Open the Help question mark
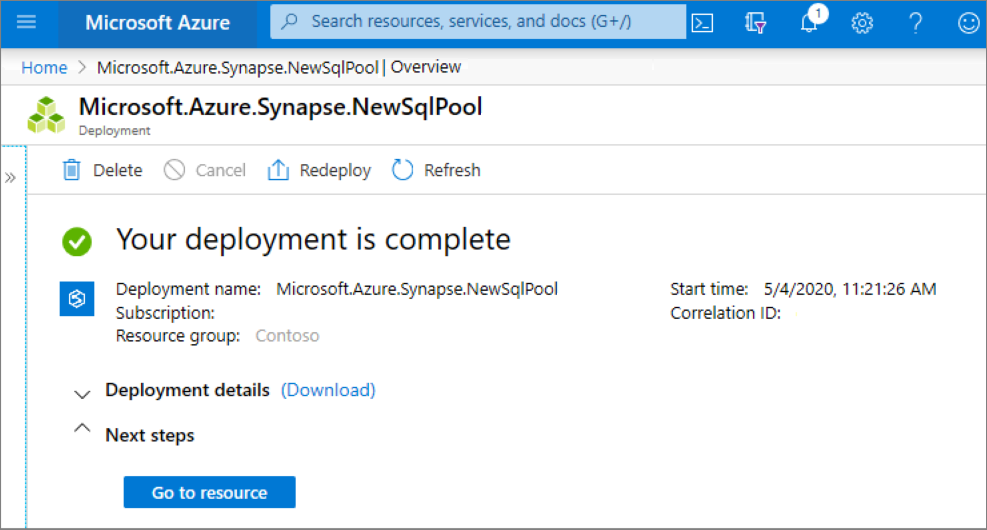The width and height of the screenshot is (987, 530). tap(915, 22)
